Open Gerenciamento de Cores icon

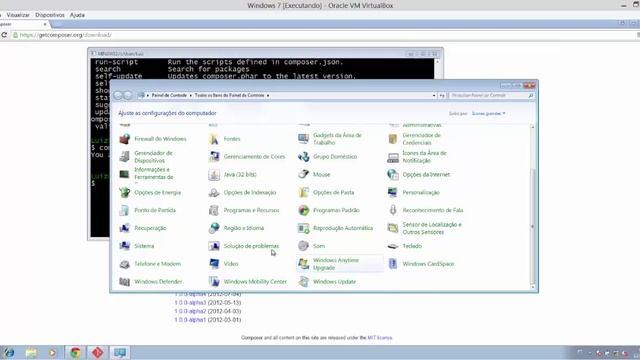214,157
